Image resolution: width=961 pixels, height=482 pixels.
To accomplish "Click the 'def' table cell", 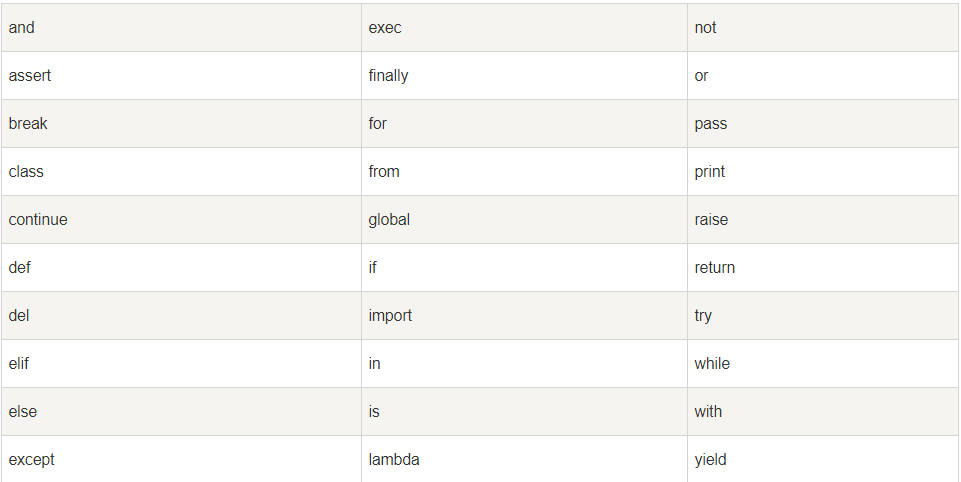I will [x=20, y=268].
